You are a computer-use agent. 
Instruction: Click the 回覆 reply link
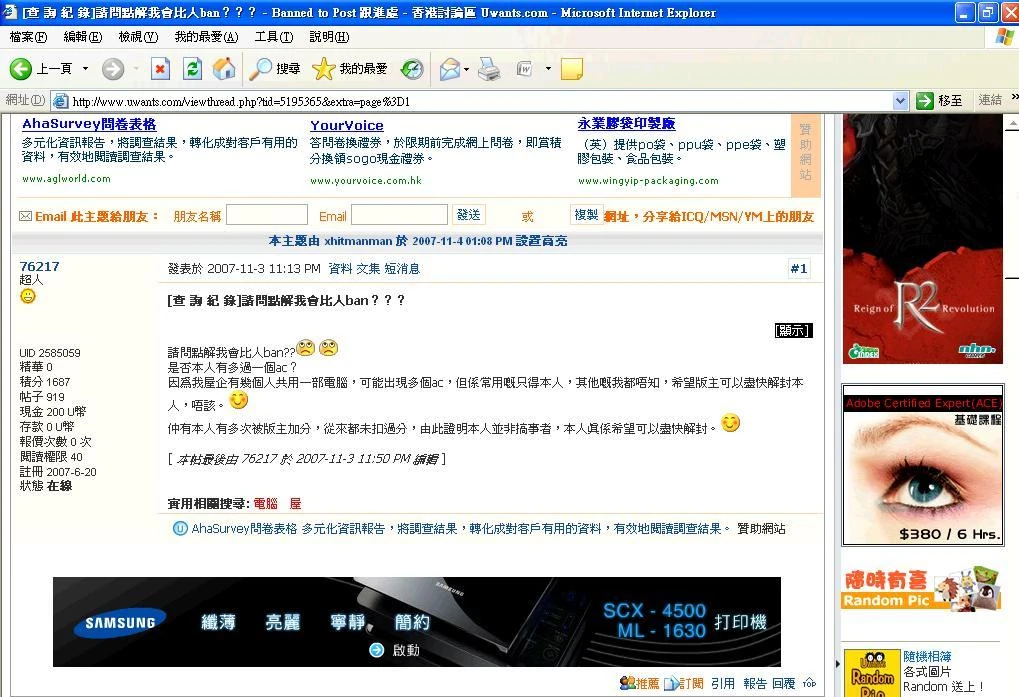[x=784, y=683]
